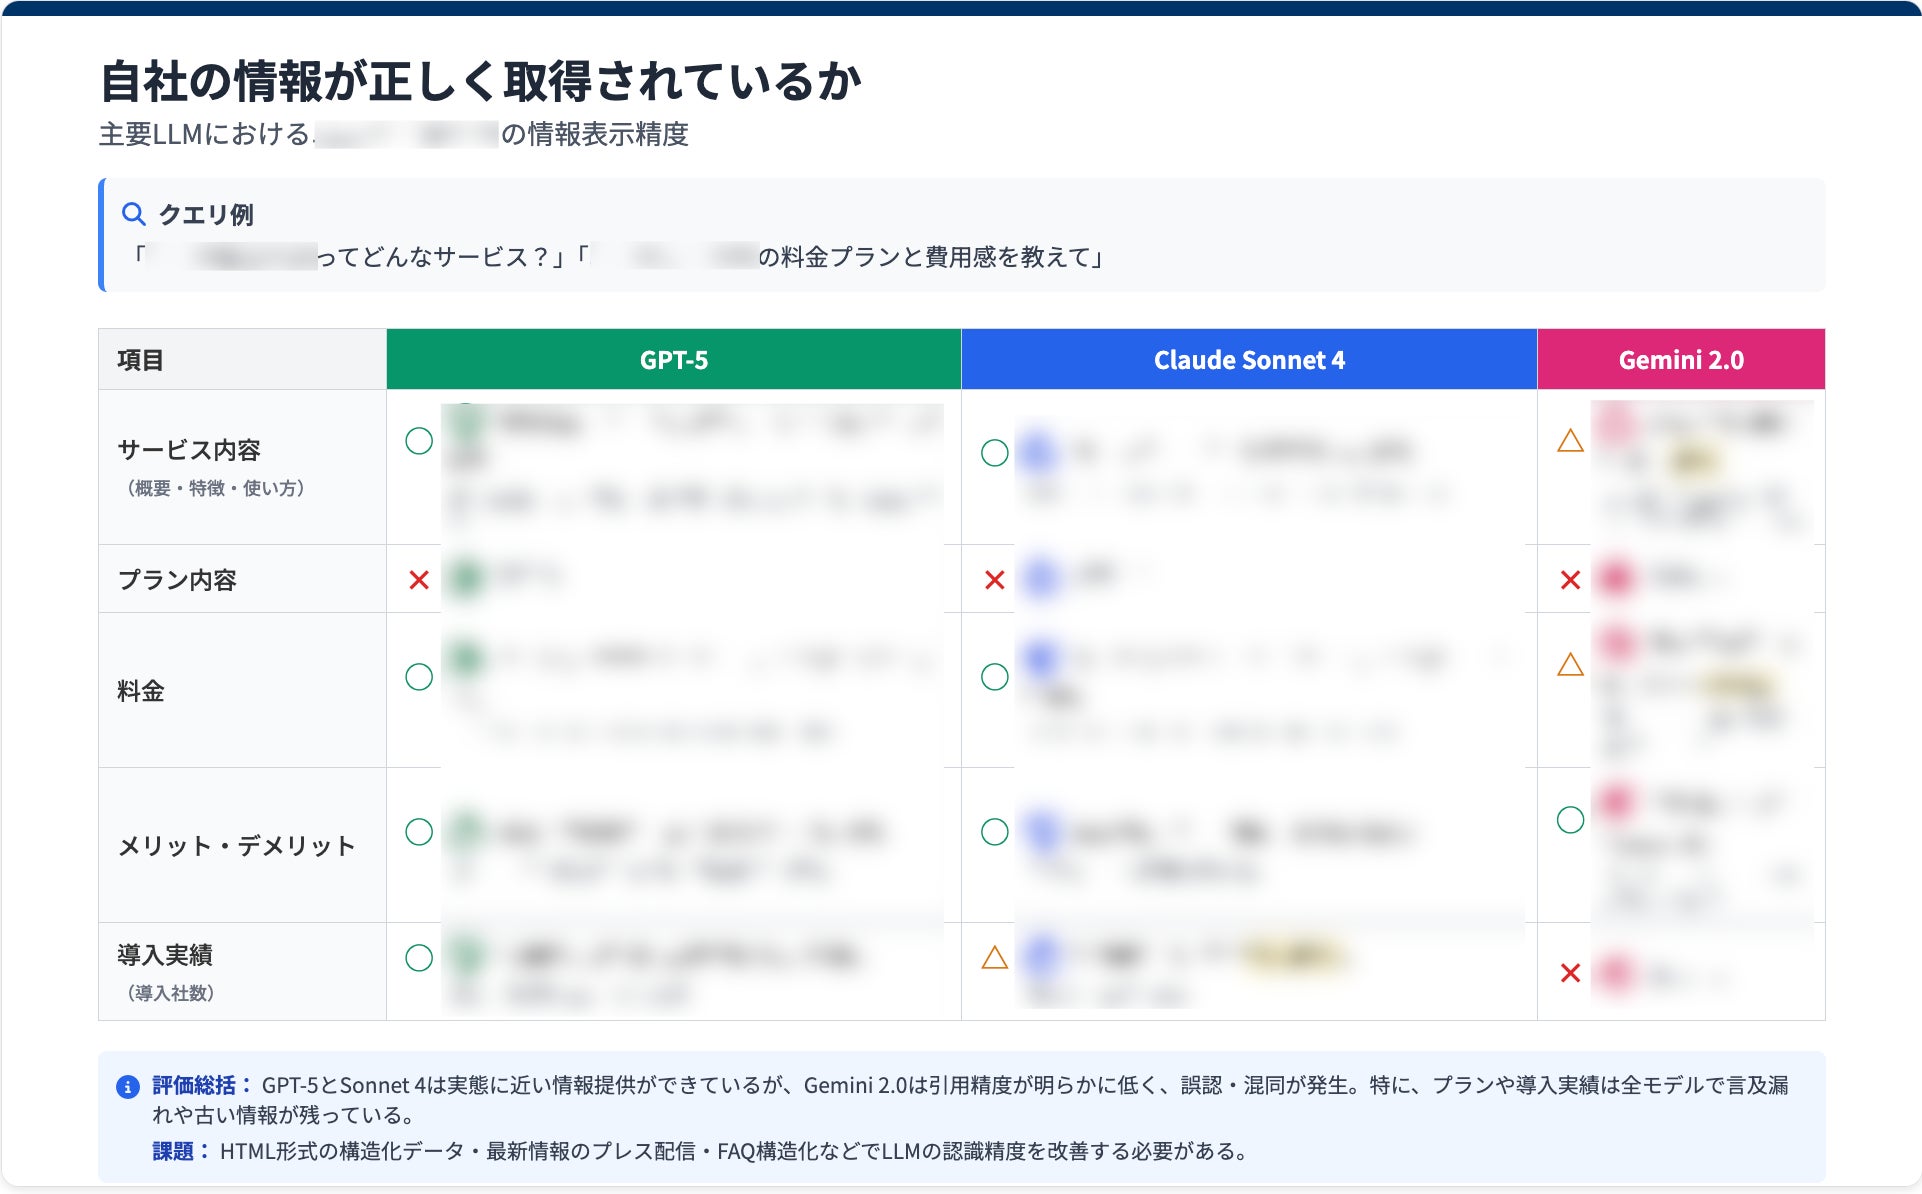Click the 課題： label
This screenshot has height=1194, width=1922.
(x=182, y=1152)
